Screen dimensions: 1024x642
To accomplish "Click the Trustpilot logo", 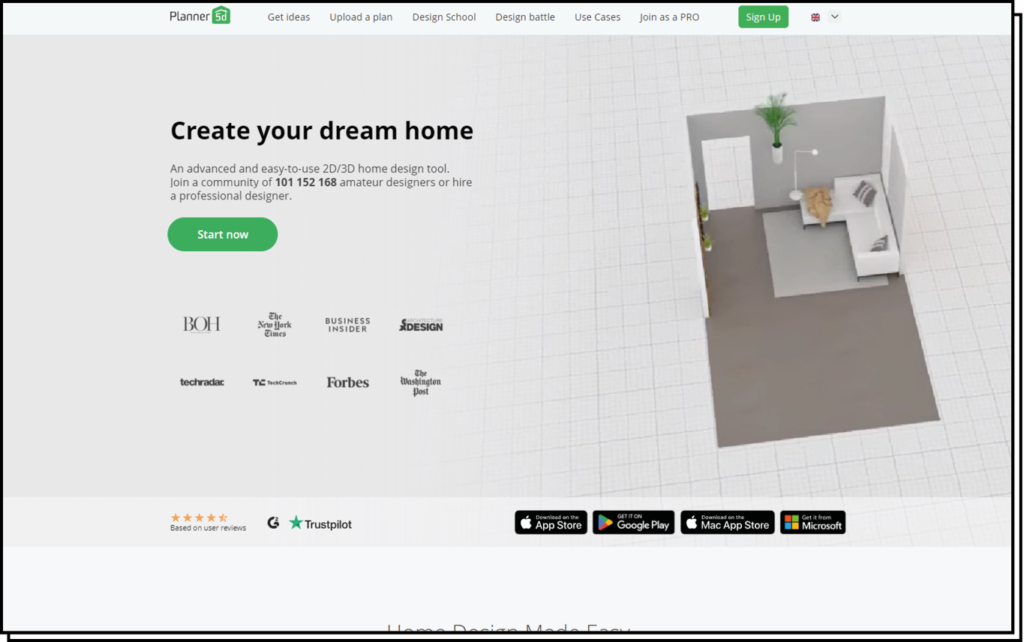I will 320,523.
